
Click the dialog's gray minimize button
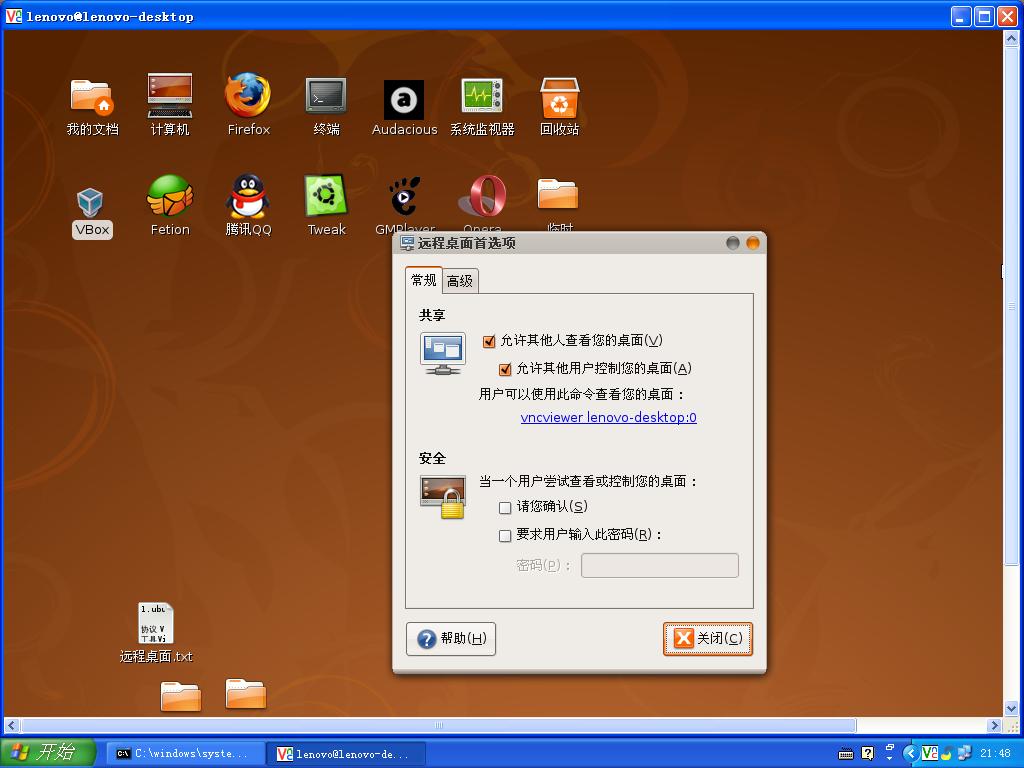pos(733,243)
